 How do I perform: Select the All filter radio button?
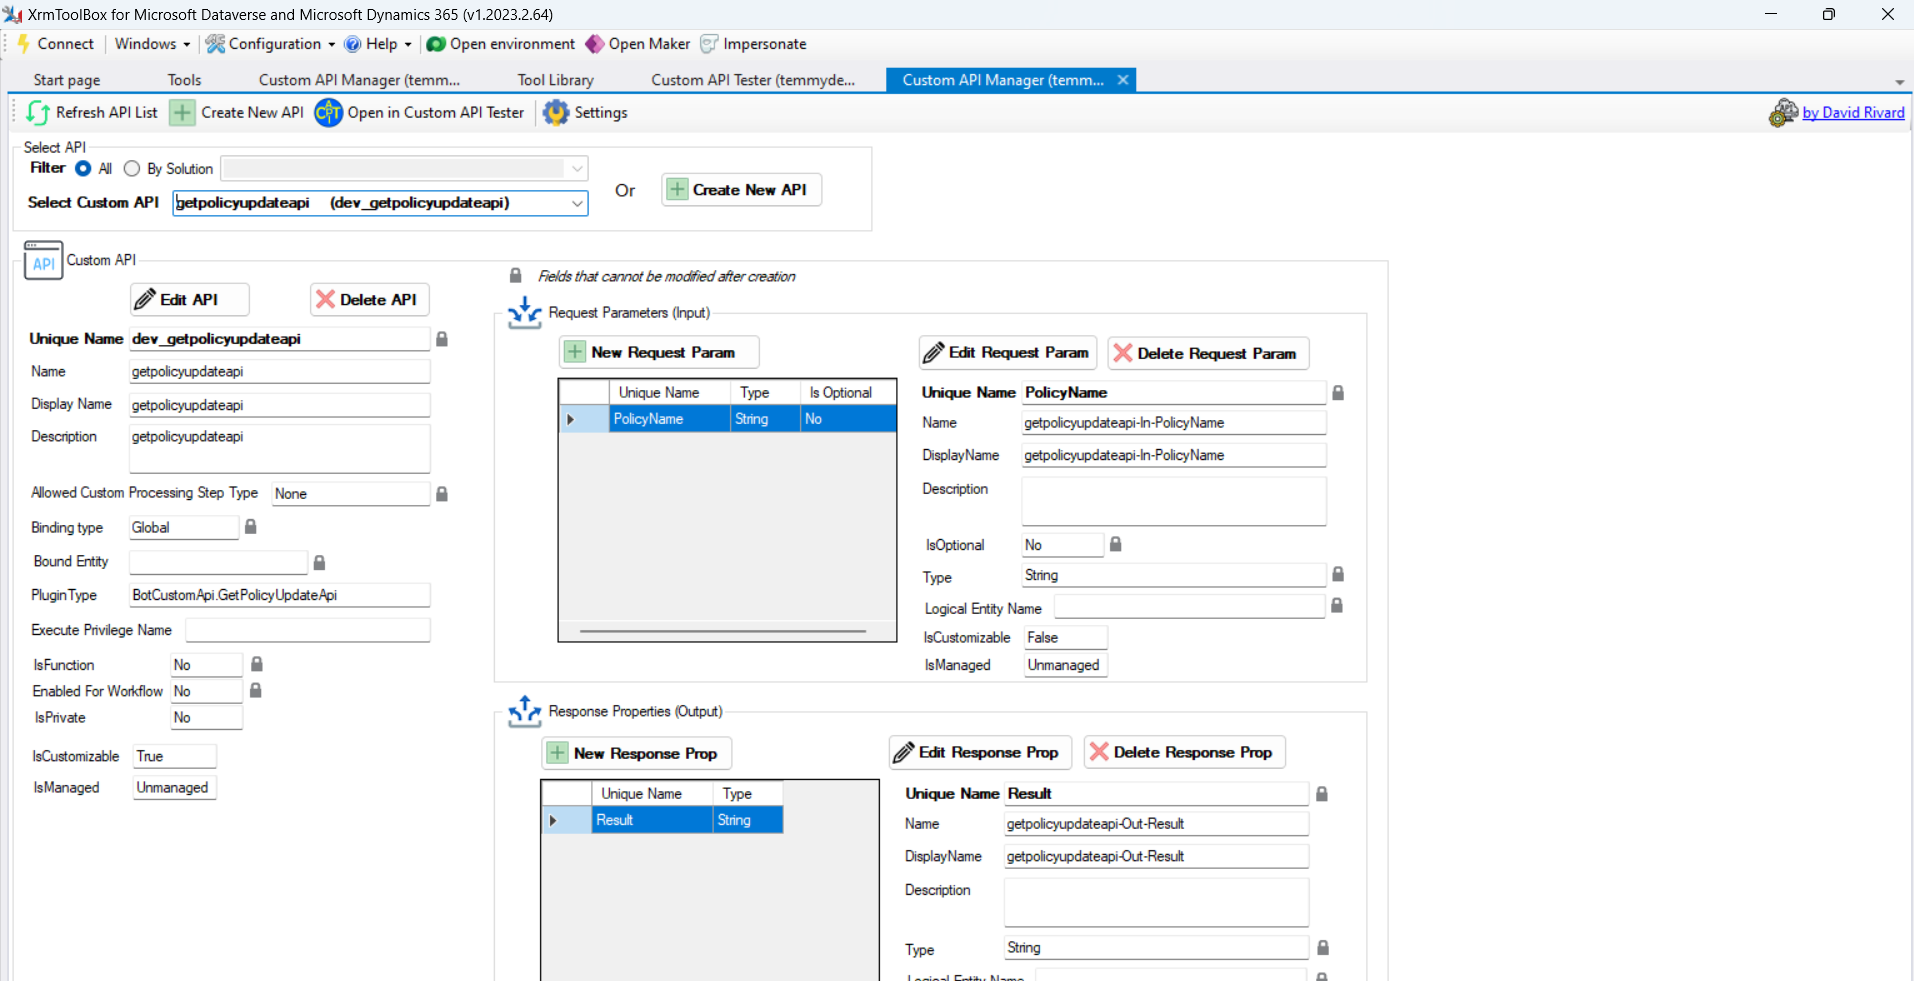83,169
